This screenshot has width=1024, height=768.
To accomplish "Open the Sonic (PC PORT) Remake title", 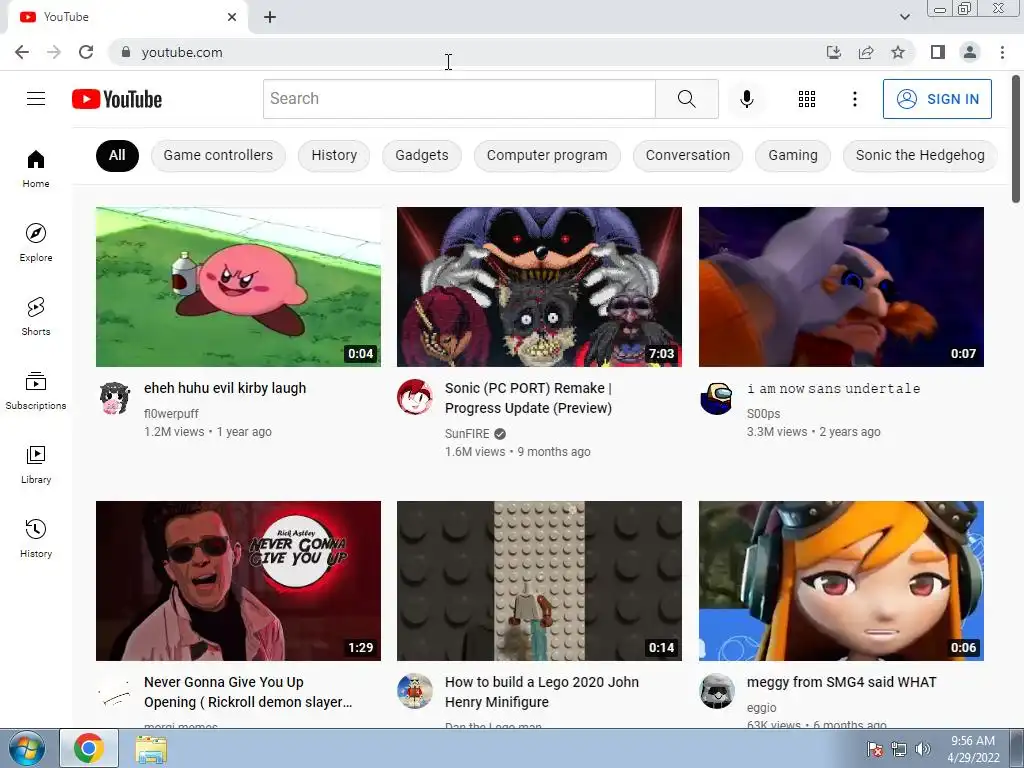I will point(528,398).
